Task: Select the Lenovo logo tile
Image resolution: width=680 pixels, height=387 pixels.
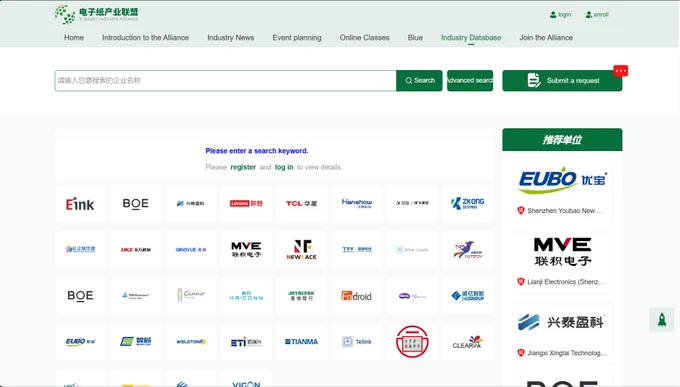Action: (246, 203)
